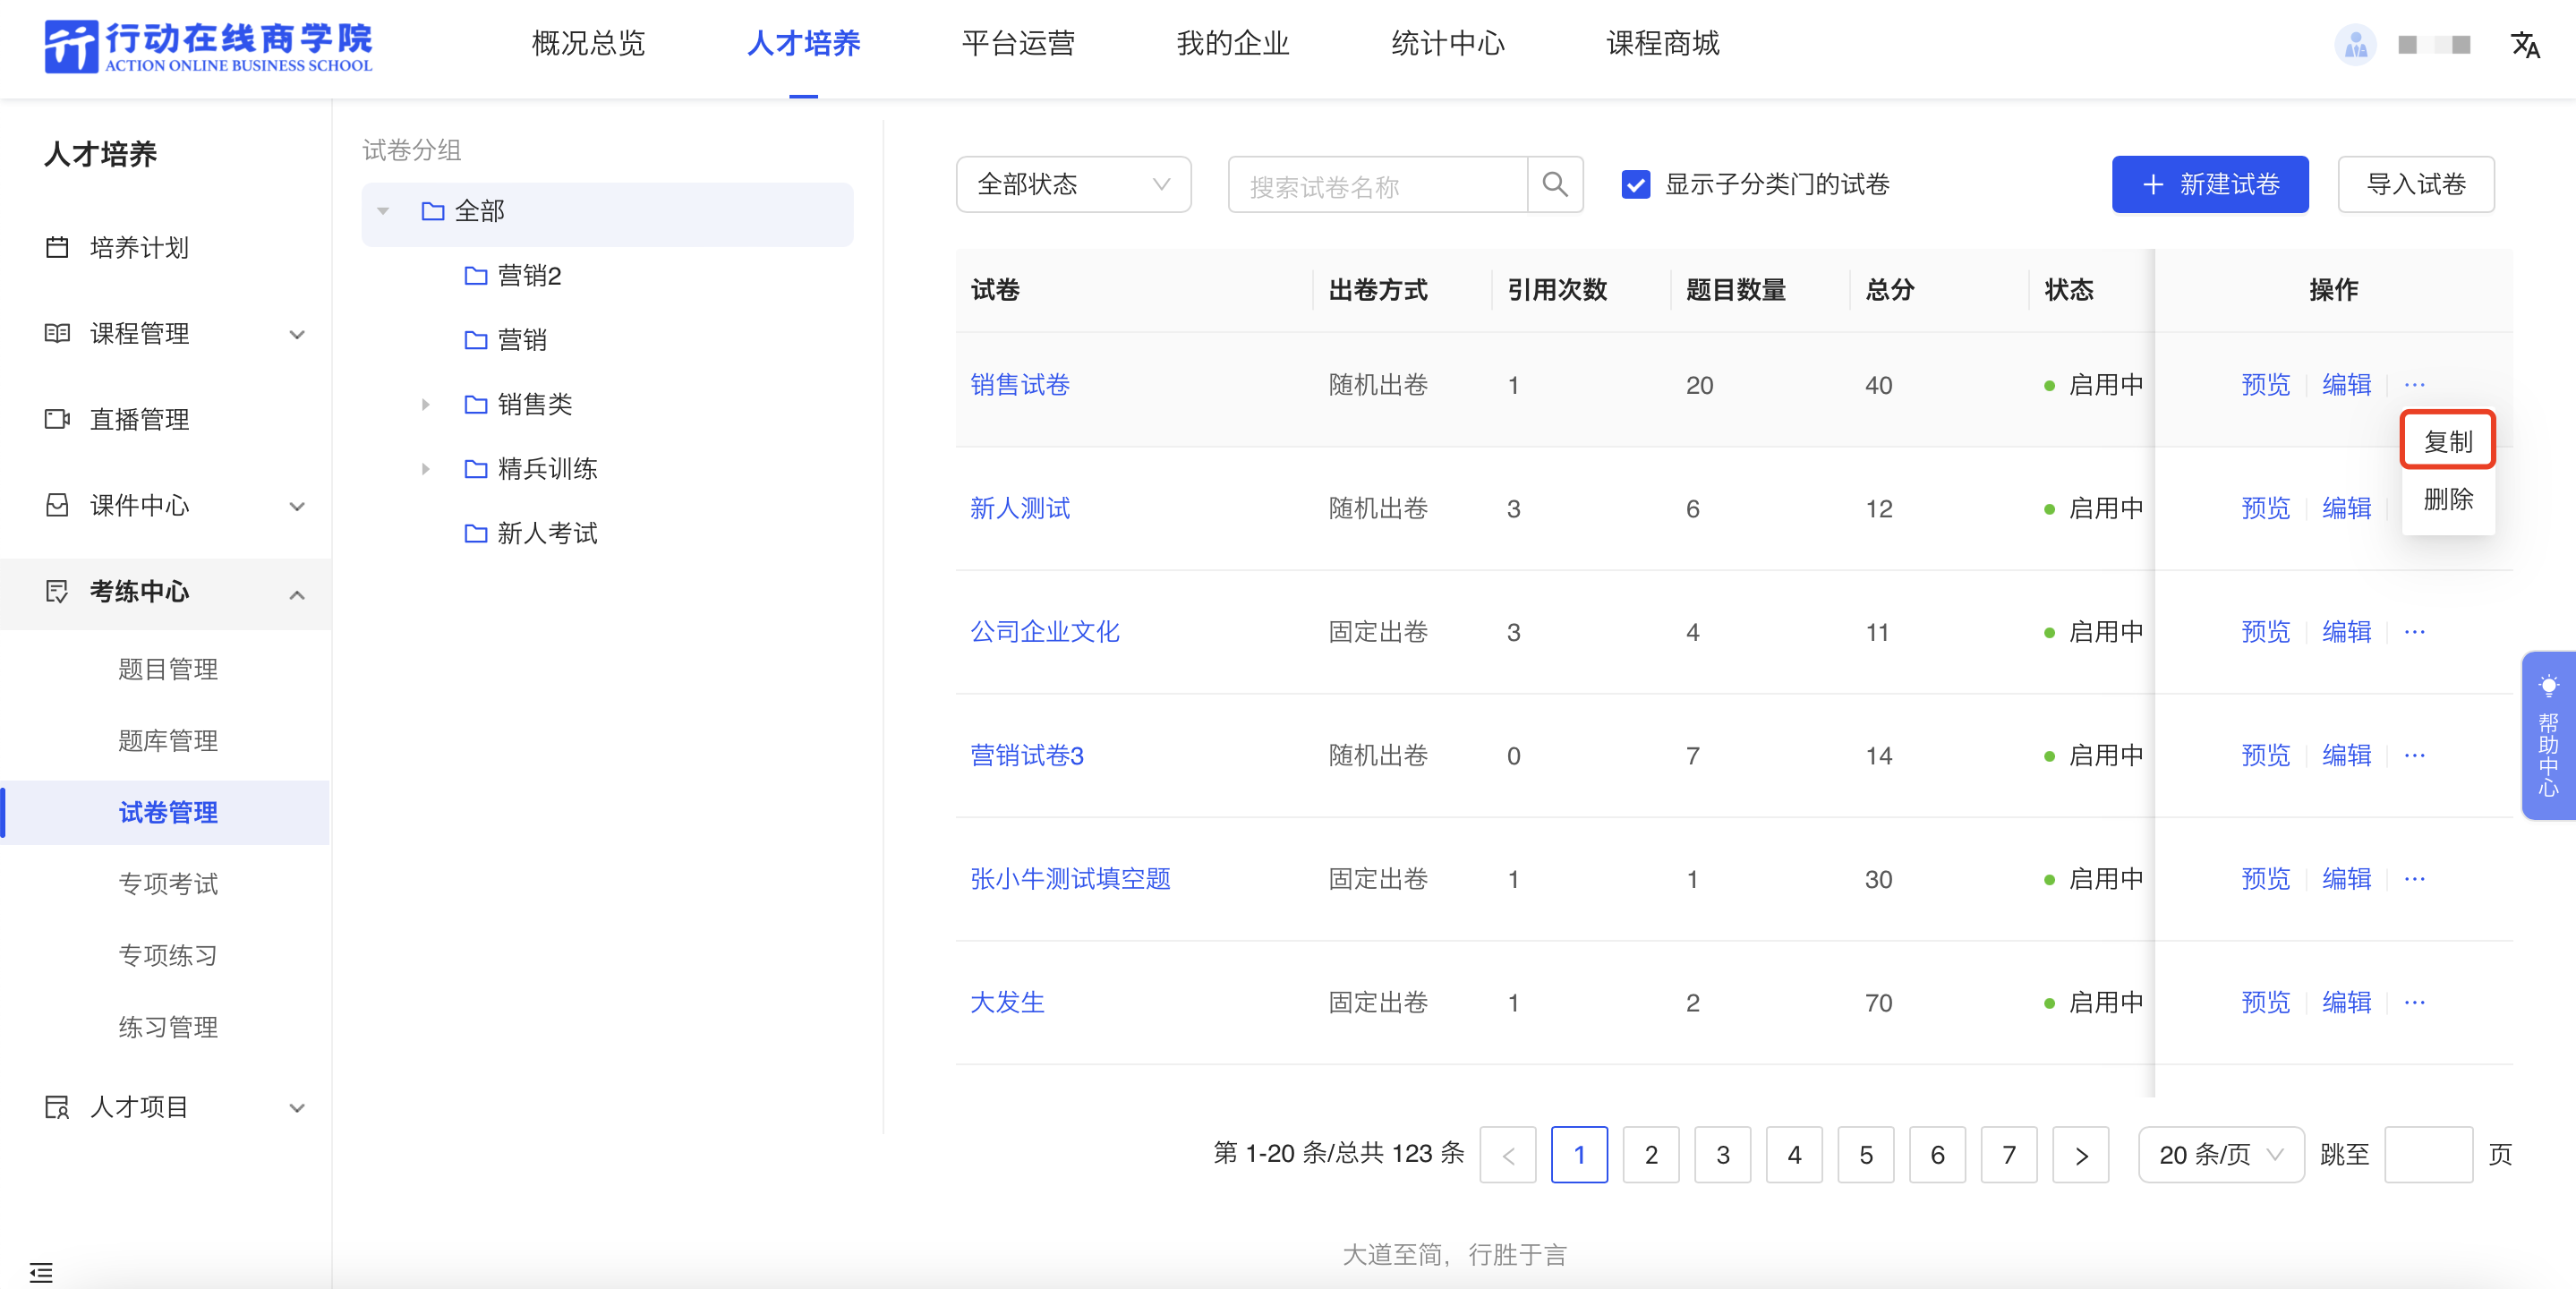
Task: Open more actions for 大发生
Action: coord(2414,1002)
